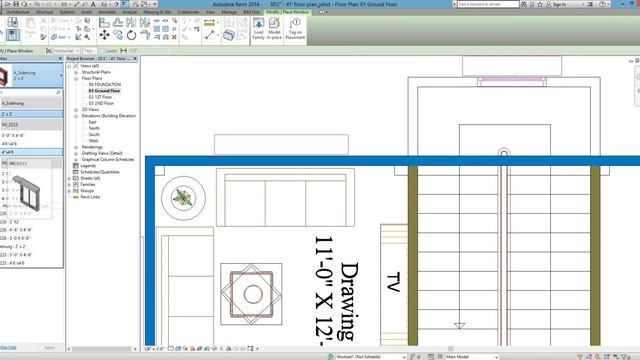Expand the Sheets (all) node

point(69,178)
